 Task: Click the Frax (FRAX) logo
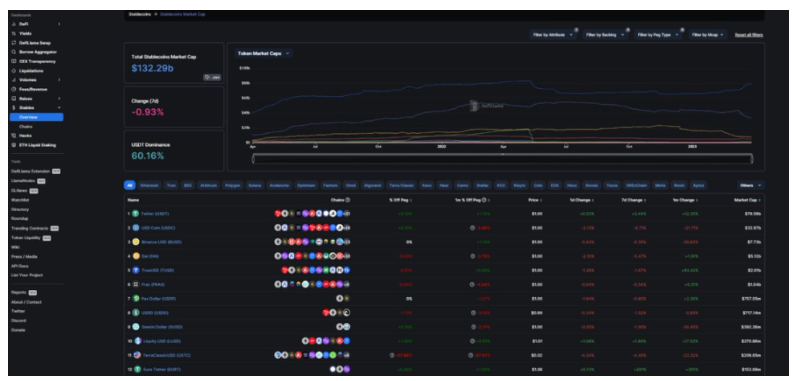coord(136,285)
